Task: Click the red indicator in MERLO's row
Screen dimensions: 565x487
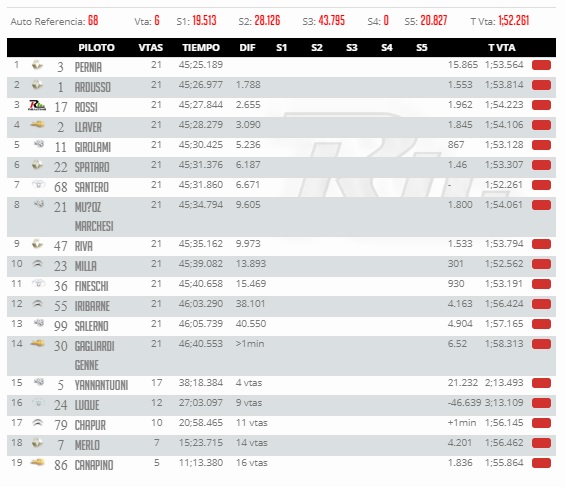Action: [x=541, y=443]
